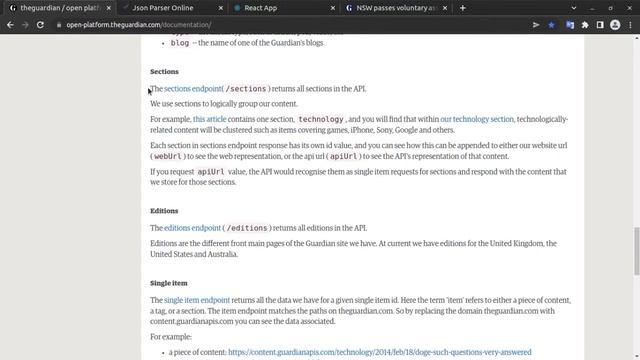
Task: Open the content.guardianapis.com doge article URL
Action: [x=380, y=352]
